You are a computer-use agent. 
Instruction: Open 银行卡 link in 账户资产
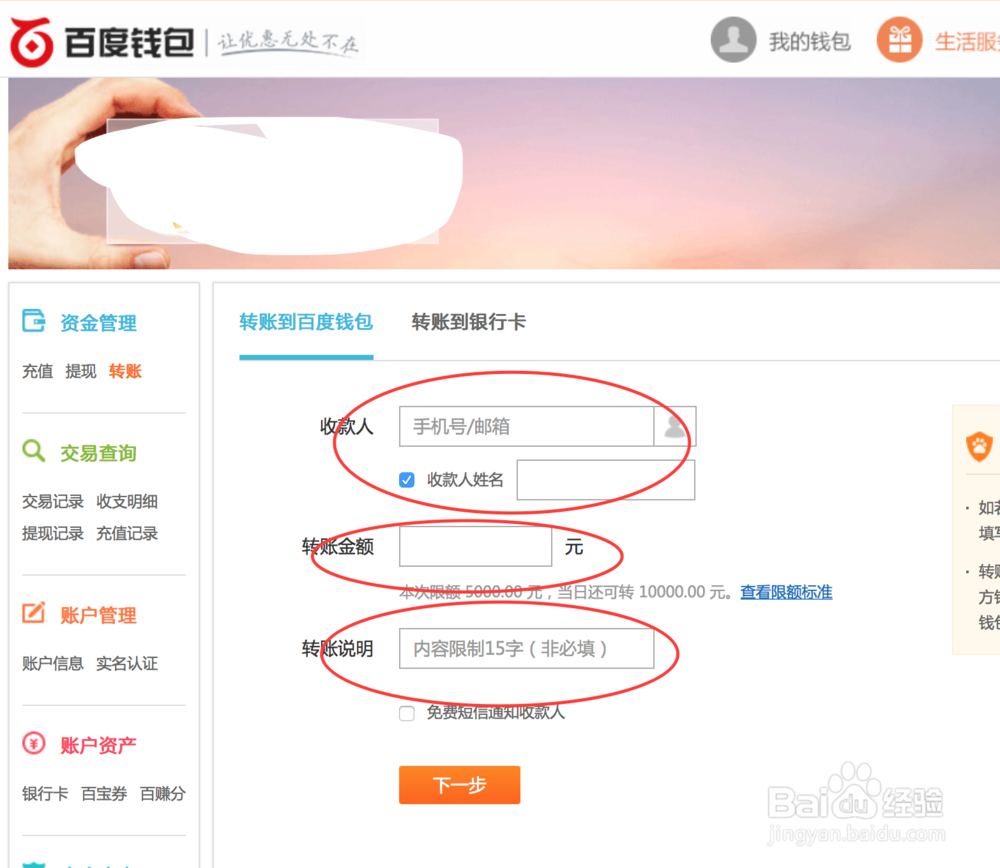[x=45, y=793]
